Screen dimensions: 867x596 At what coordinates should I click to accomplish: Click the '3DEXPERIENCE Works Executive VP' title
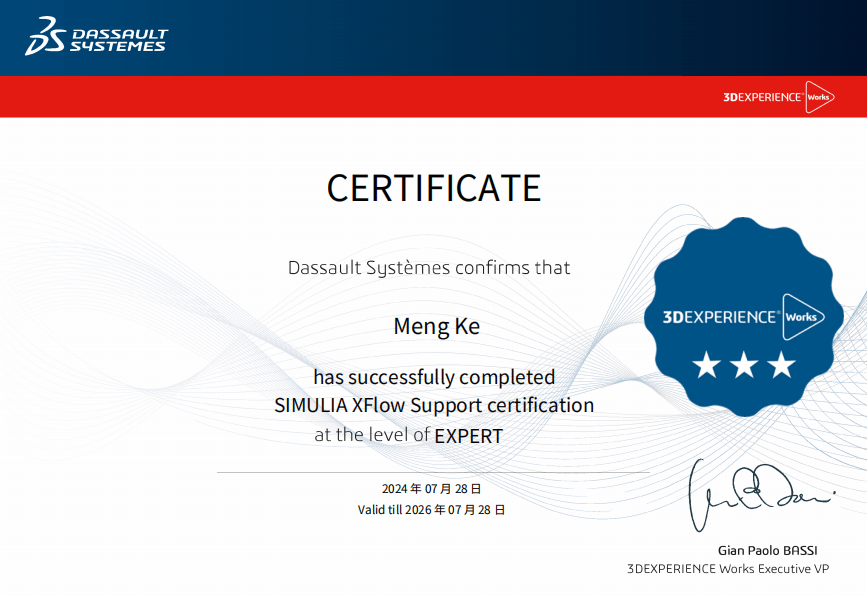click(x=728, y=569)
